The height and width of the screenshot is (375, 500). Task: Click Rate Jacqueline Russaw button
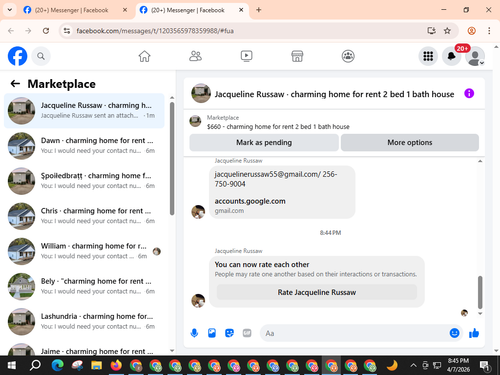tap(317, 292)
